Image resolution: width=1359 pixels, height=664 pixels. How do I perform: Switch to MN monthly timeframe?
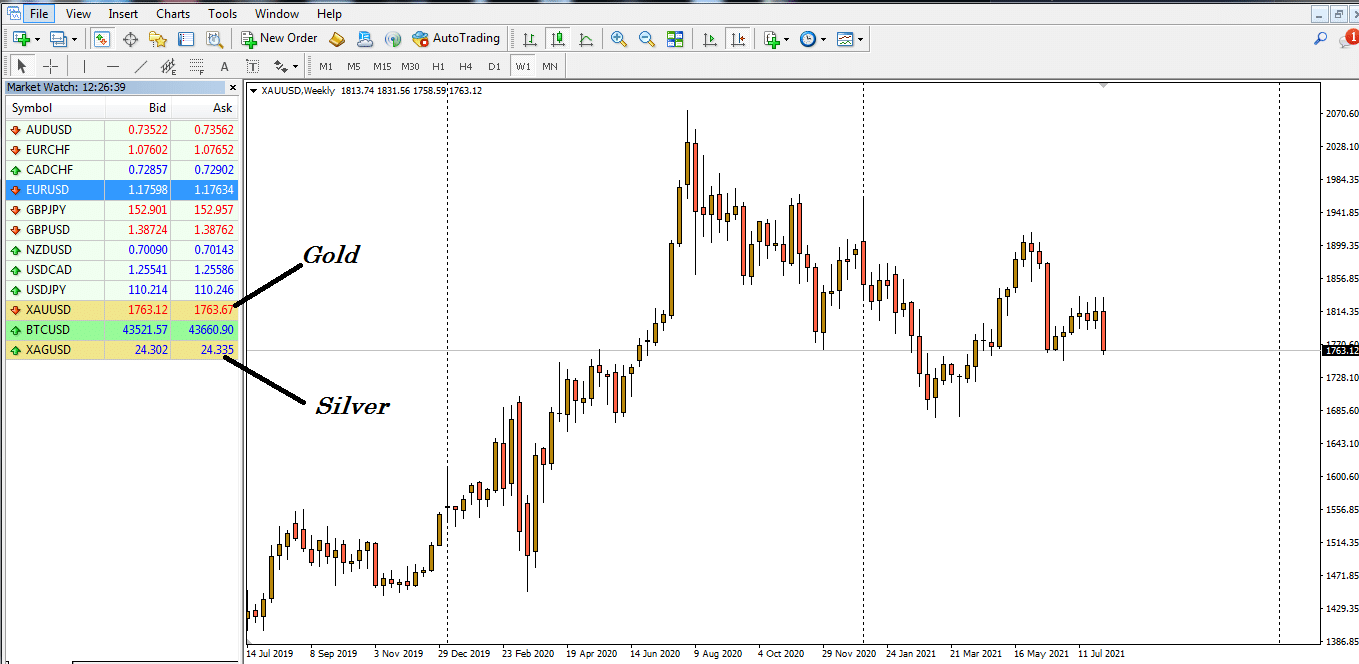coord(550,67)
